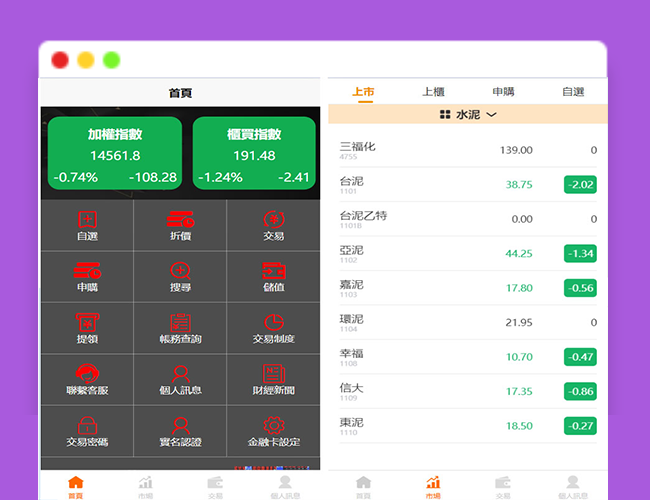Open the 加權指數 index card
The image size is (650, 500).
point(115,153)
